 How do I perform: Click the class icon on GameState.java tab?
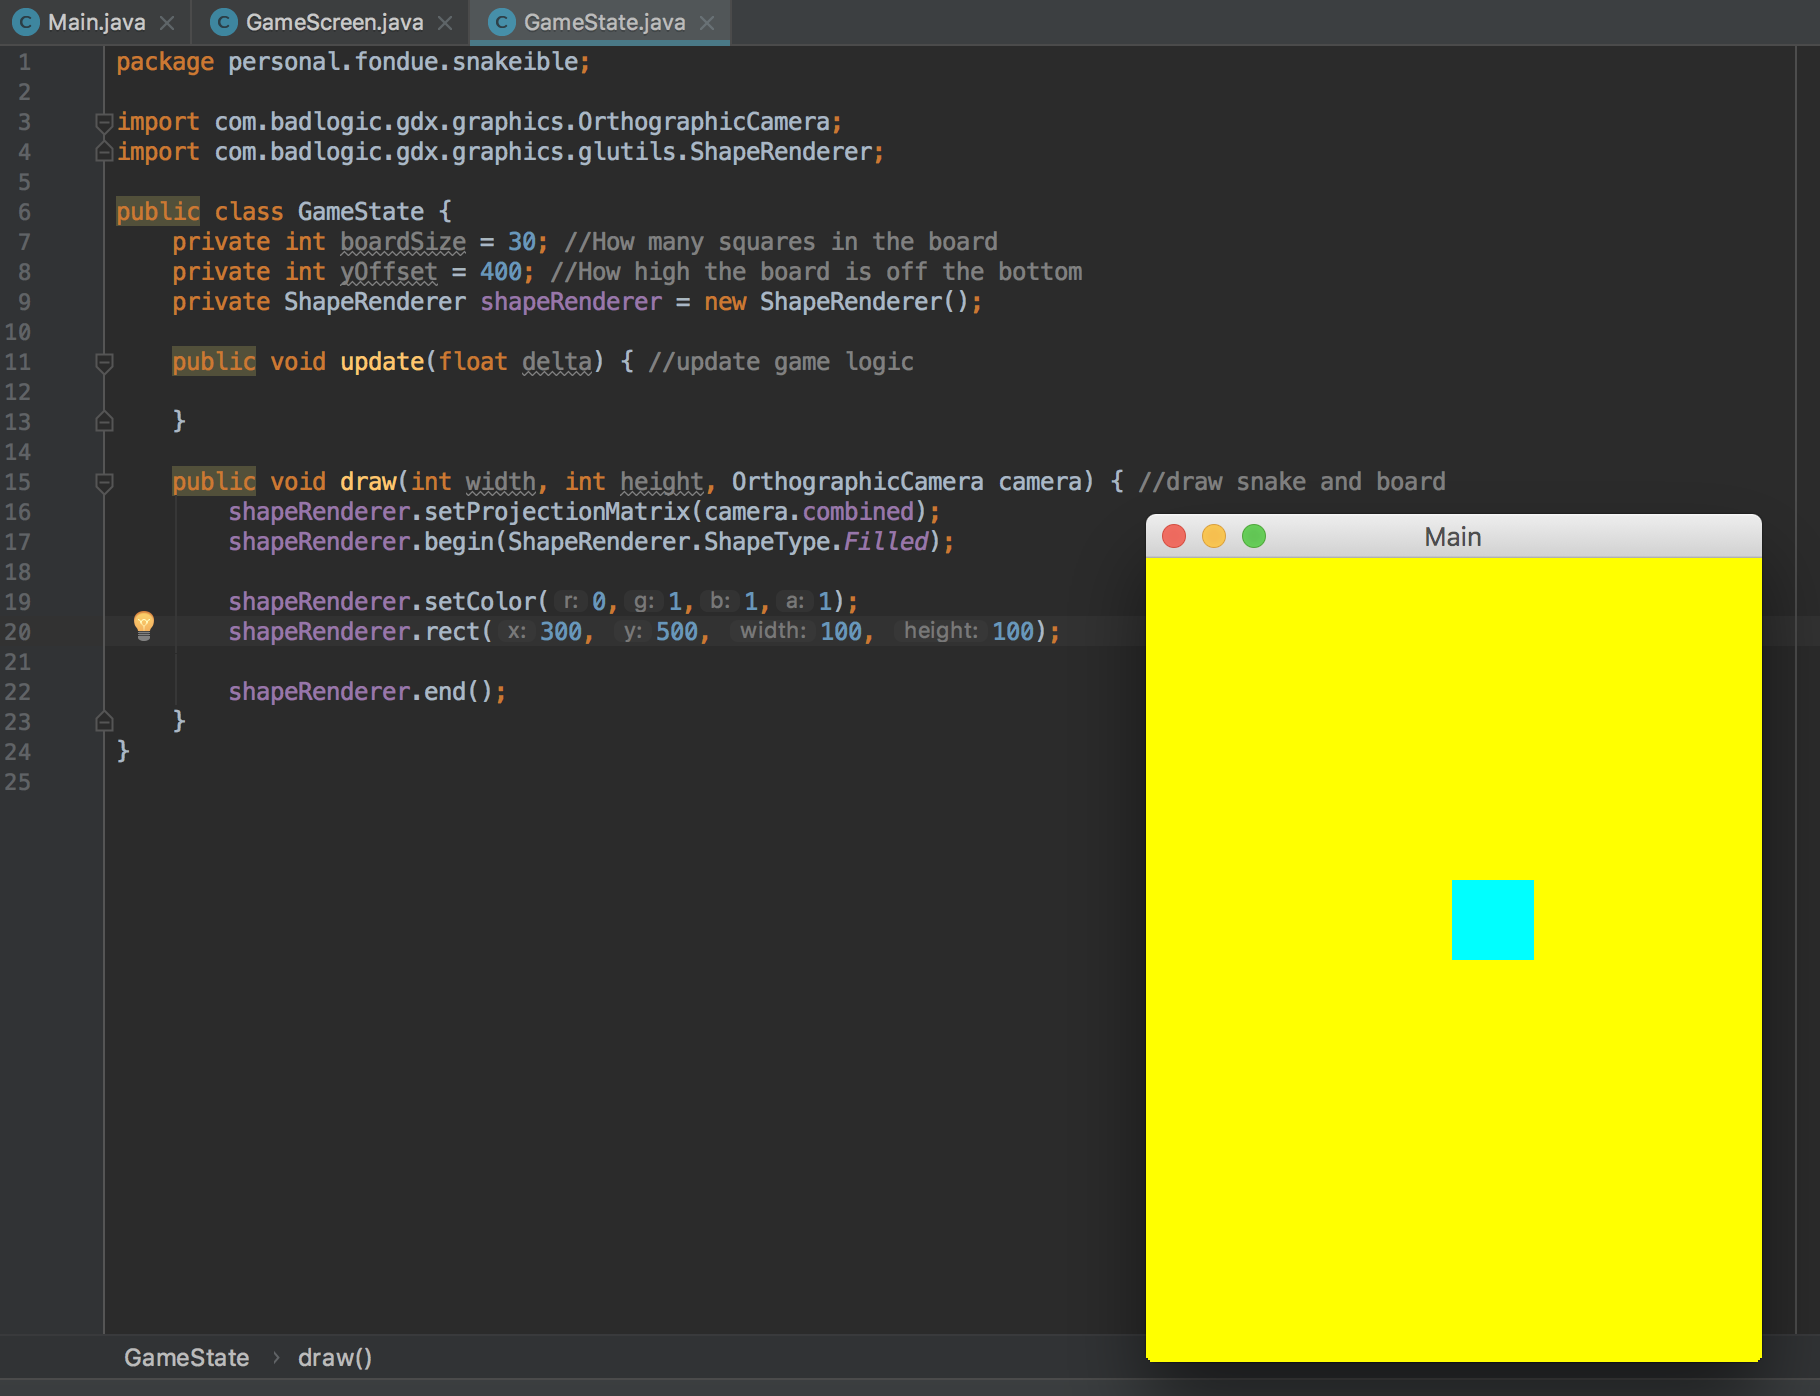coord(501,22)
